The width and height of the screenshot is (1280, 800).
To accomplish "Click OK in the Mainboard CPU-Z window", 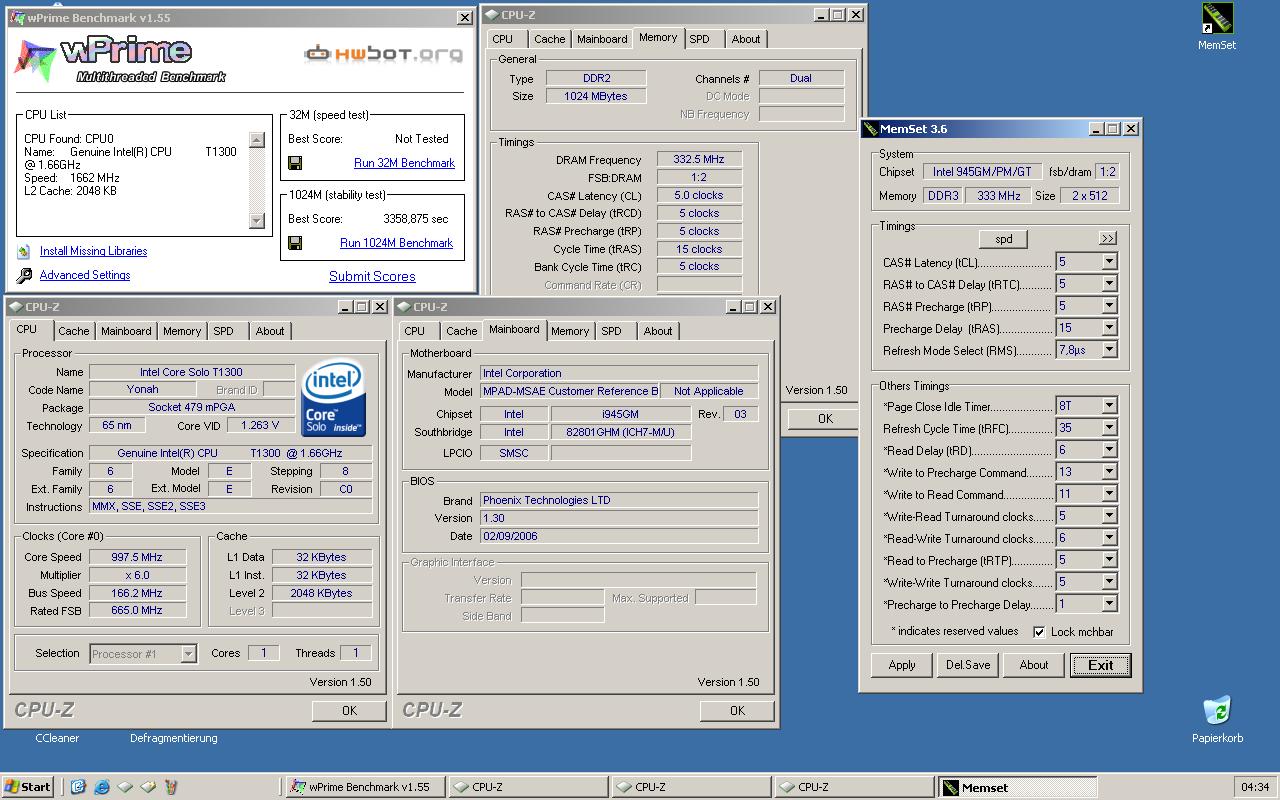I will coord(737,711).
